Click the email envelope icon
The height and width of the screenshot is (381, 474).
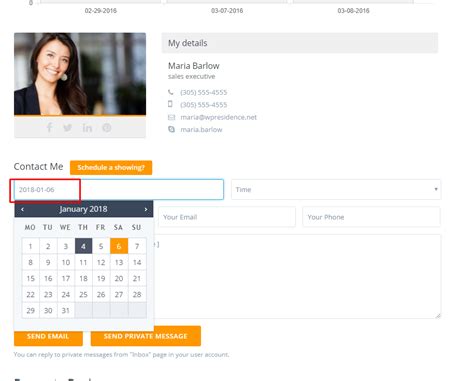point(171,117)
